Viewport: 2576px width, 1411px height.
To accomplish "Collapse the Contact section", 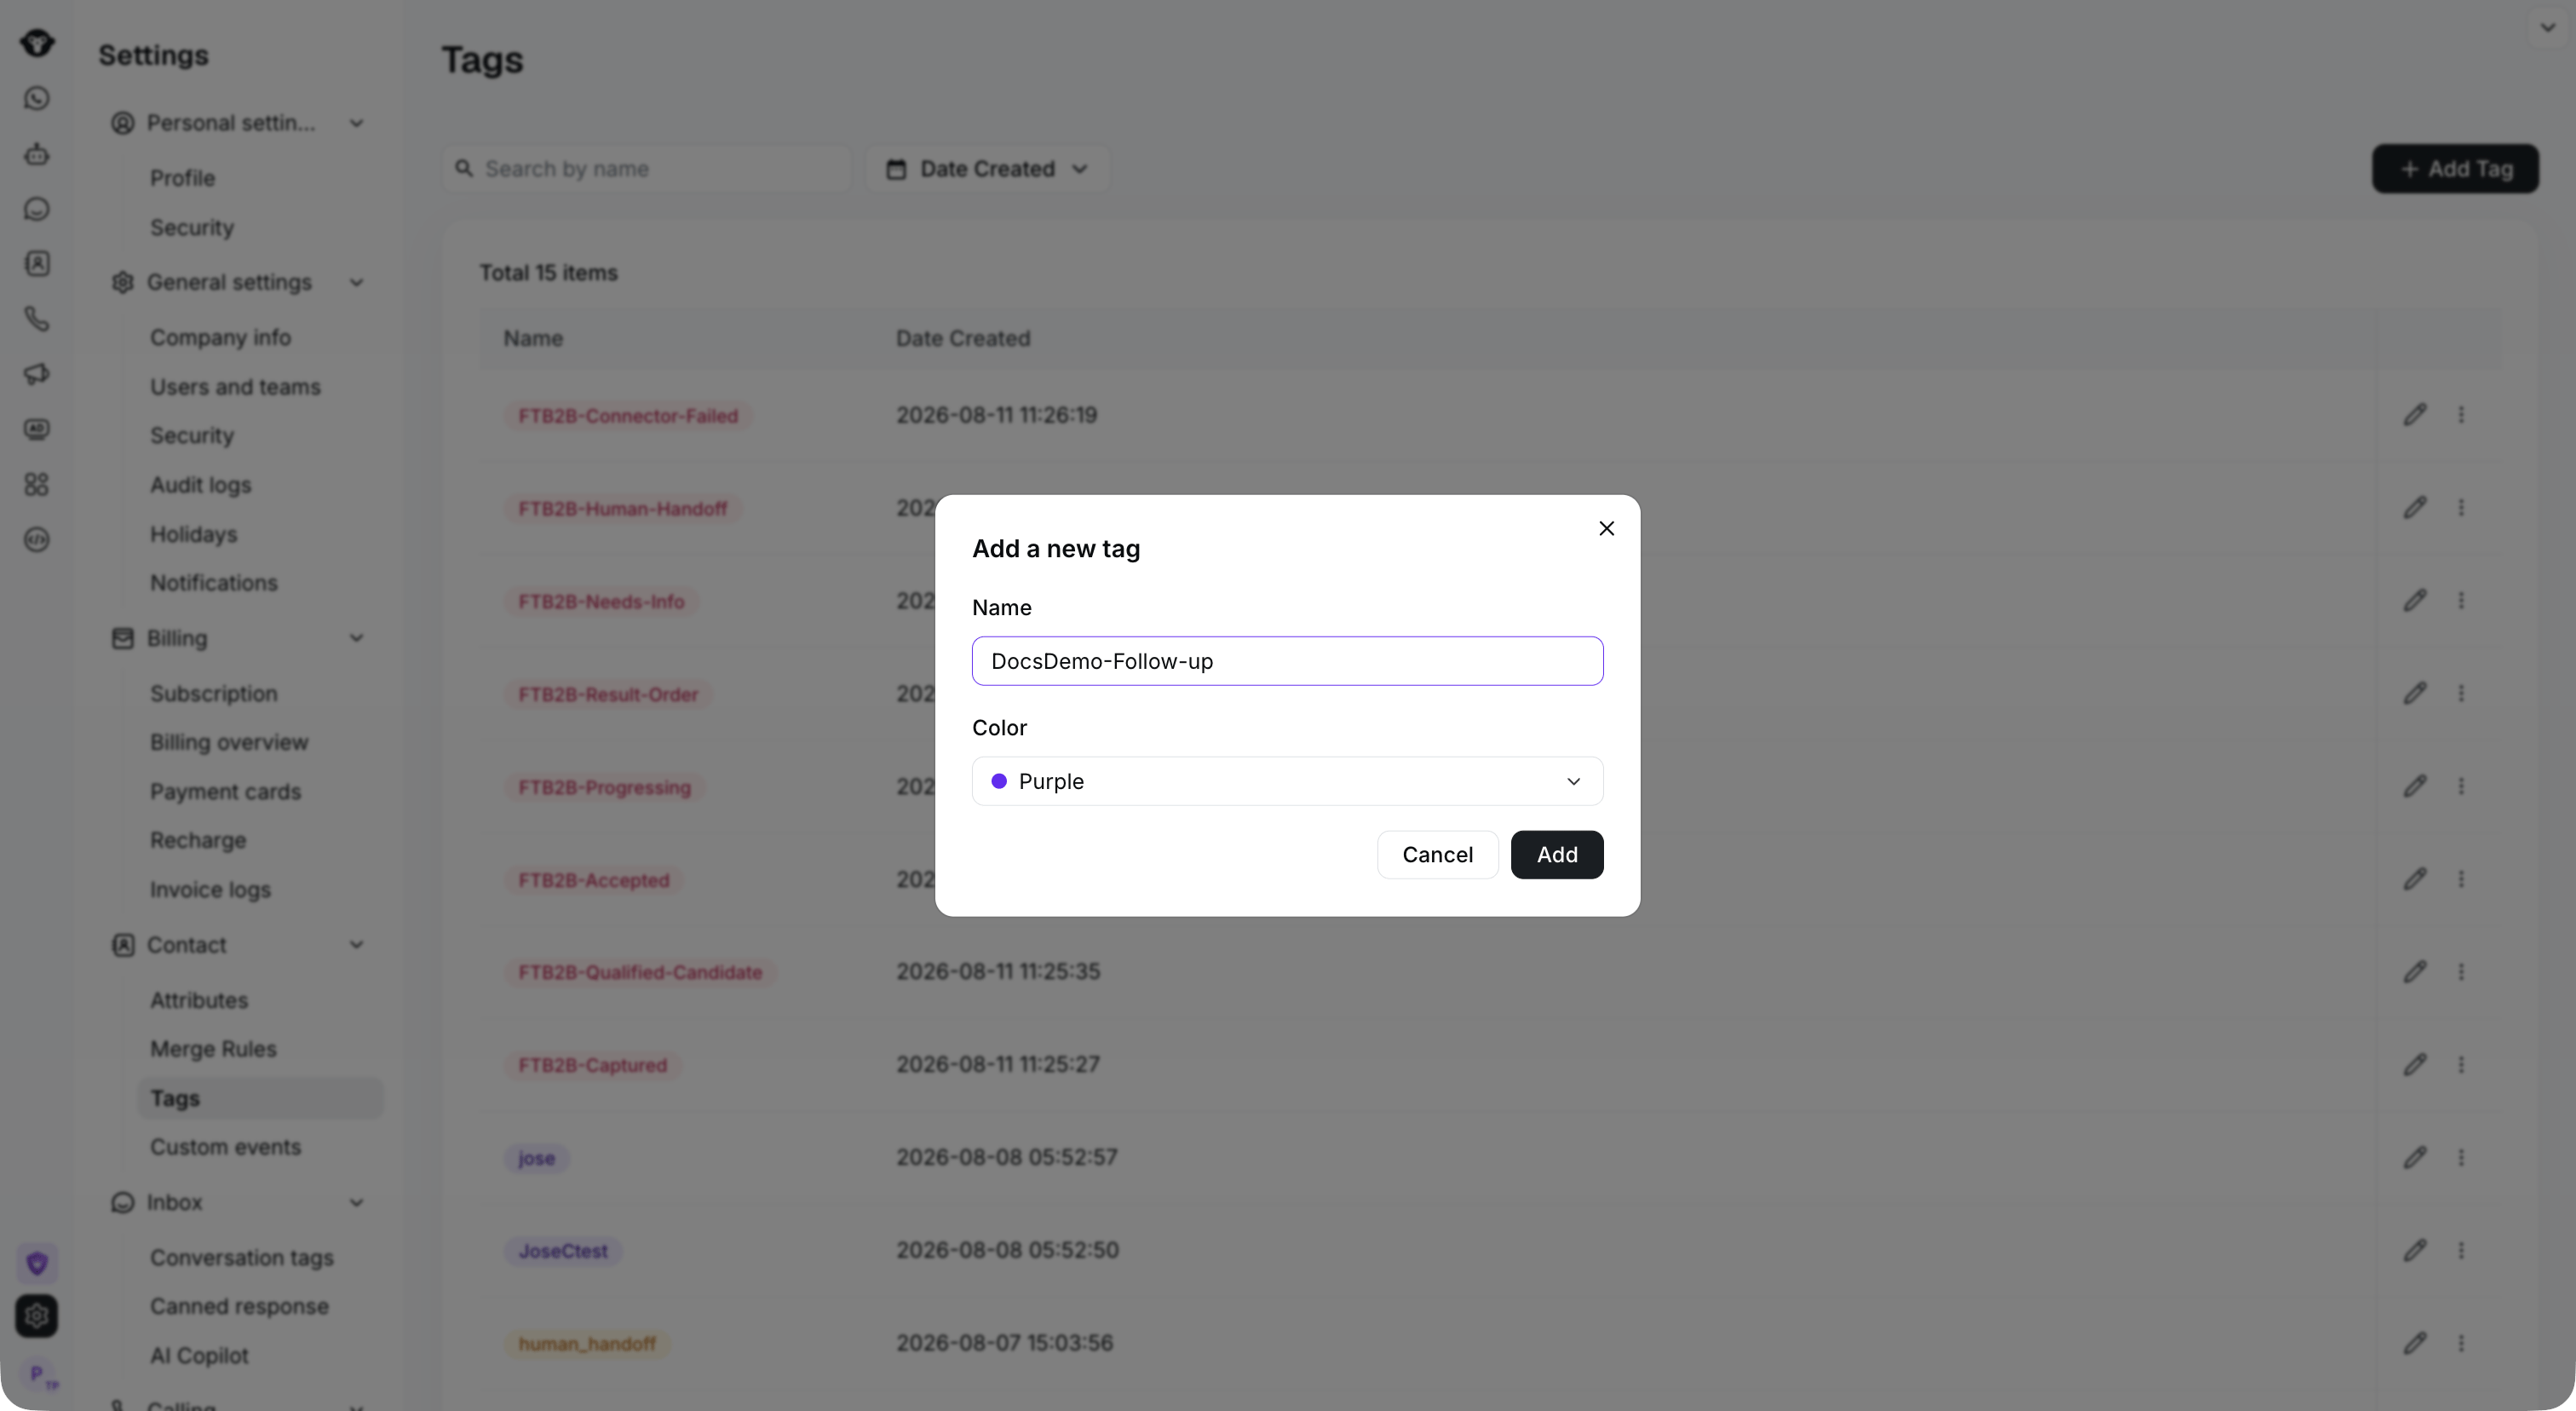I will (356, 945).
